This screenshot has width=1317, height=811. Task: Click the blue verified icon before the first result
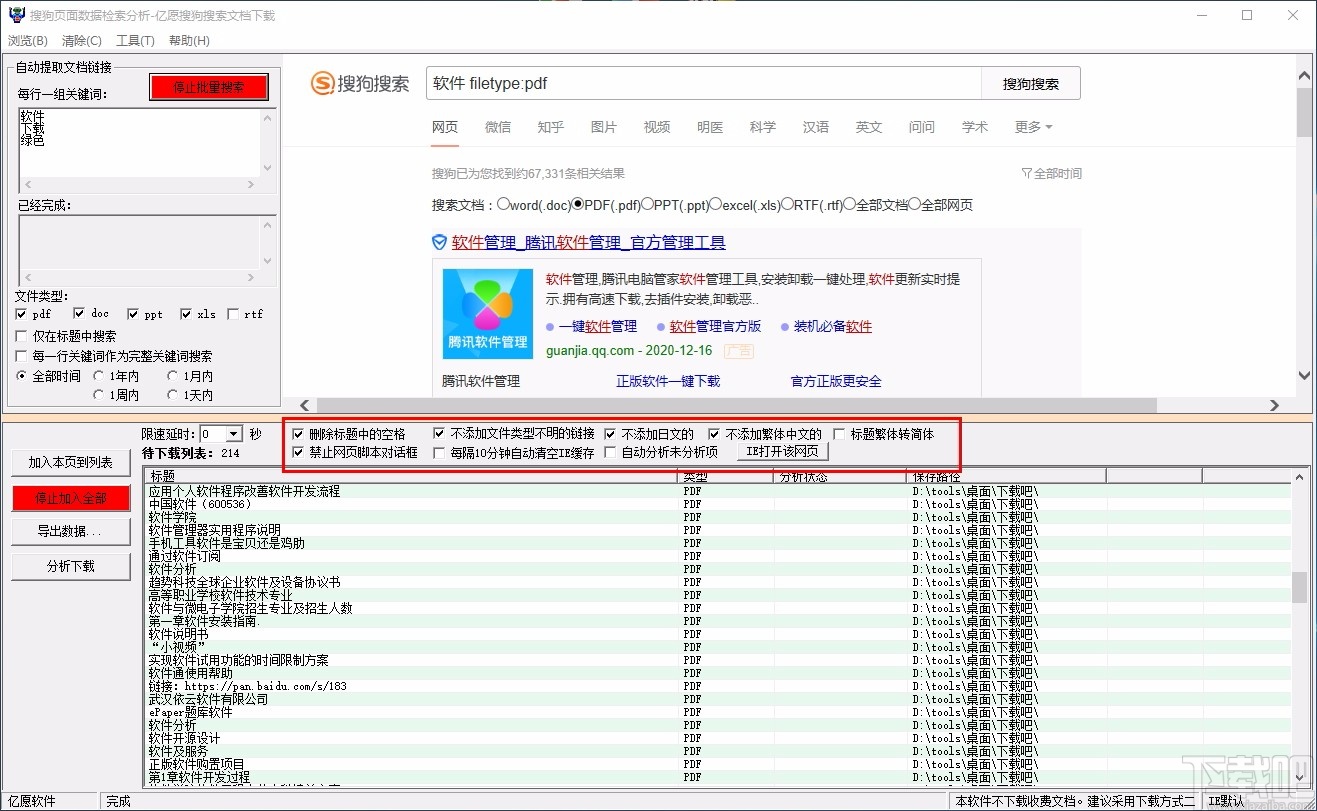tap(439, 242)
